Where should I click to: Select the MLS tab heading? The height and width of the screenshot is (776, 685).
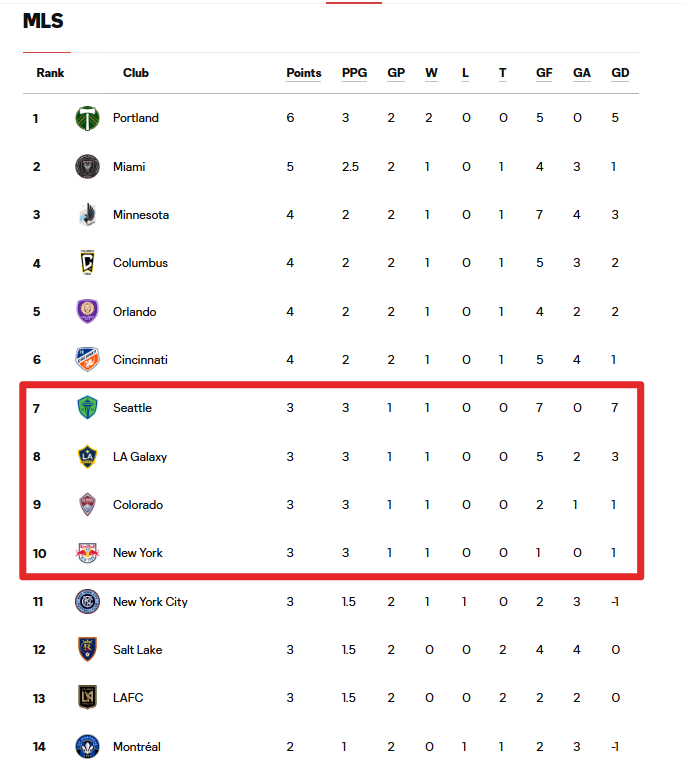pos(43,21)
